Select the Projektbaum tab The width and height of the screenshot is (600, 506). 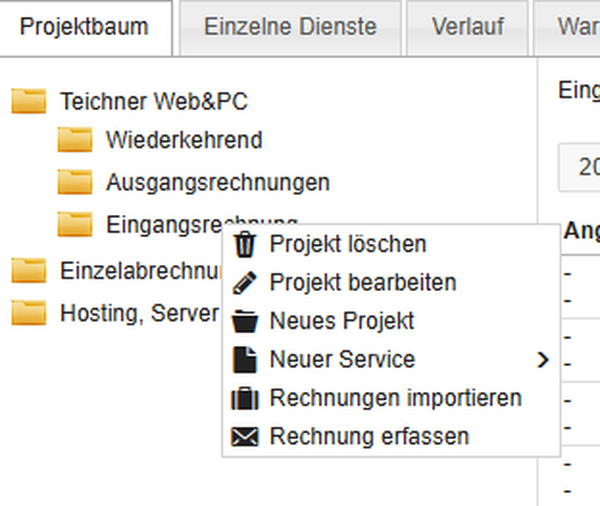pos(84,27)
